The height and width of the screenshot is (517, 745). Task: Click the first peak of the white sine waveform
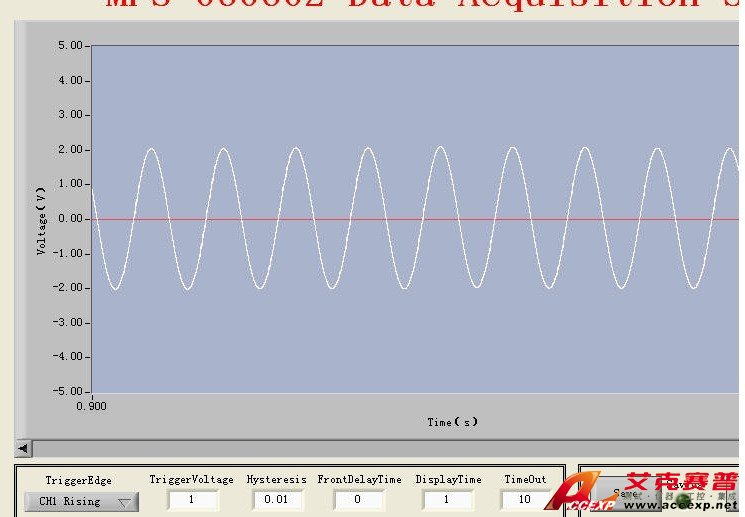point(151,149)
